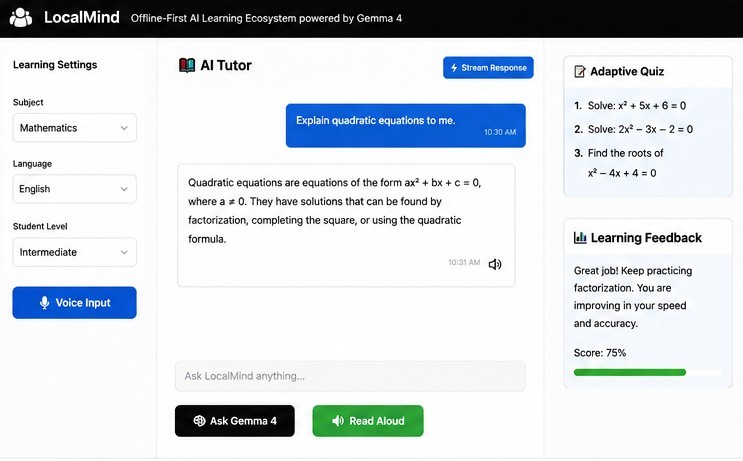Expand the Intermediate dropdown chevron

pos(124,252)
